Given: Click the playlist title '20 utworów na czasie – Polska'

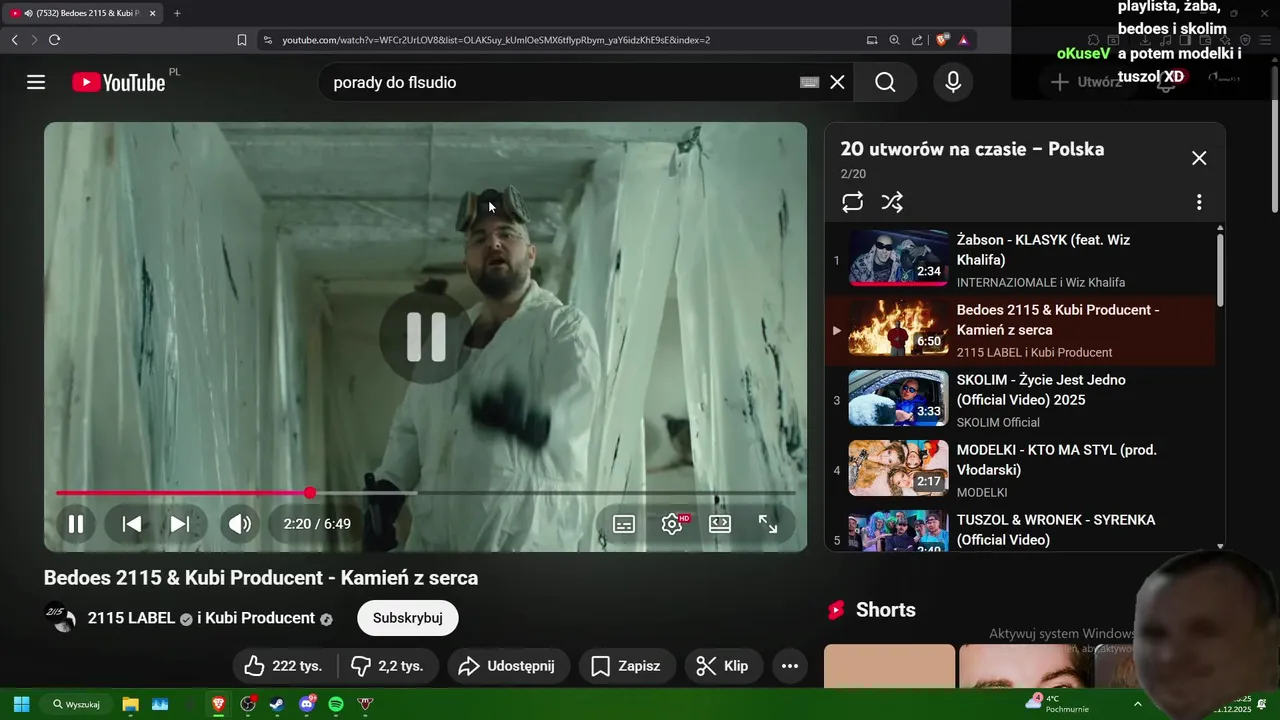Looking at the screenshot, I should coord(972,149).
